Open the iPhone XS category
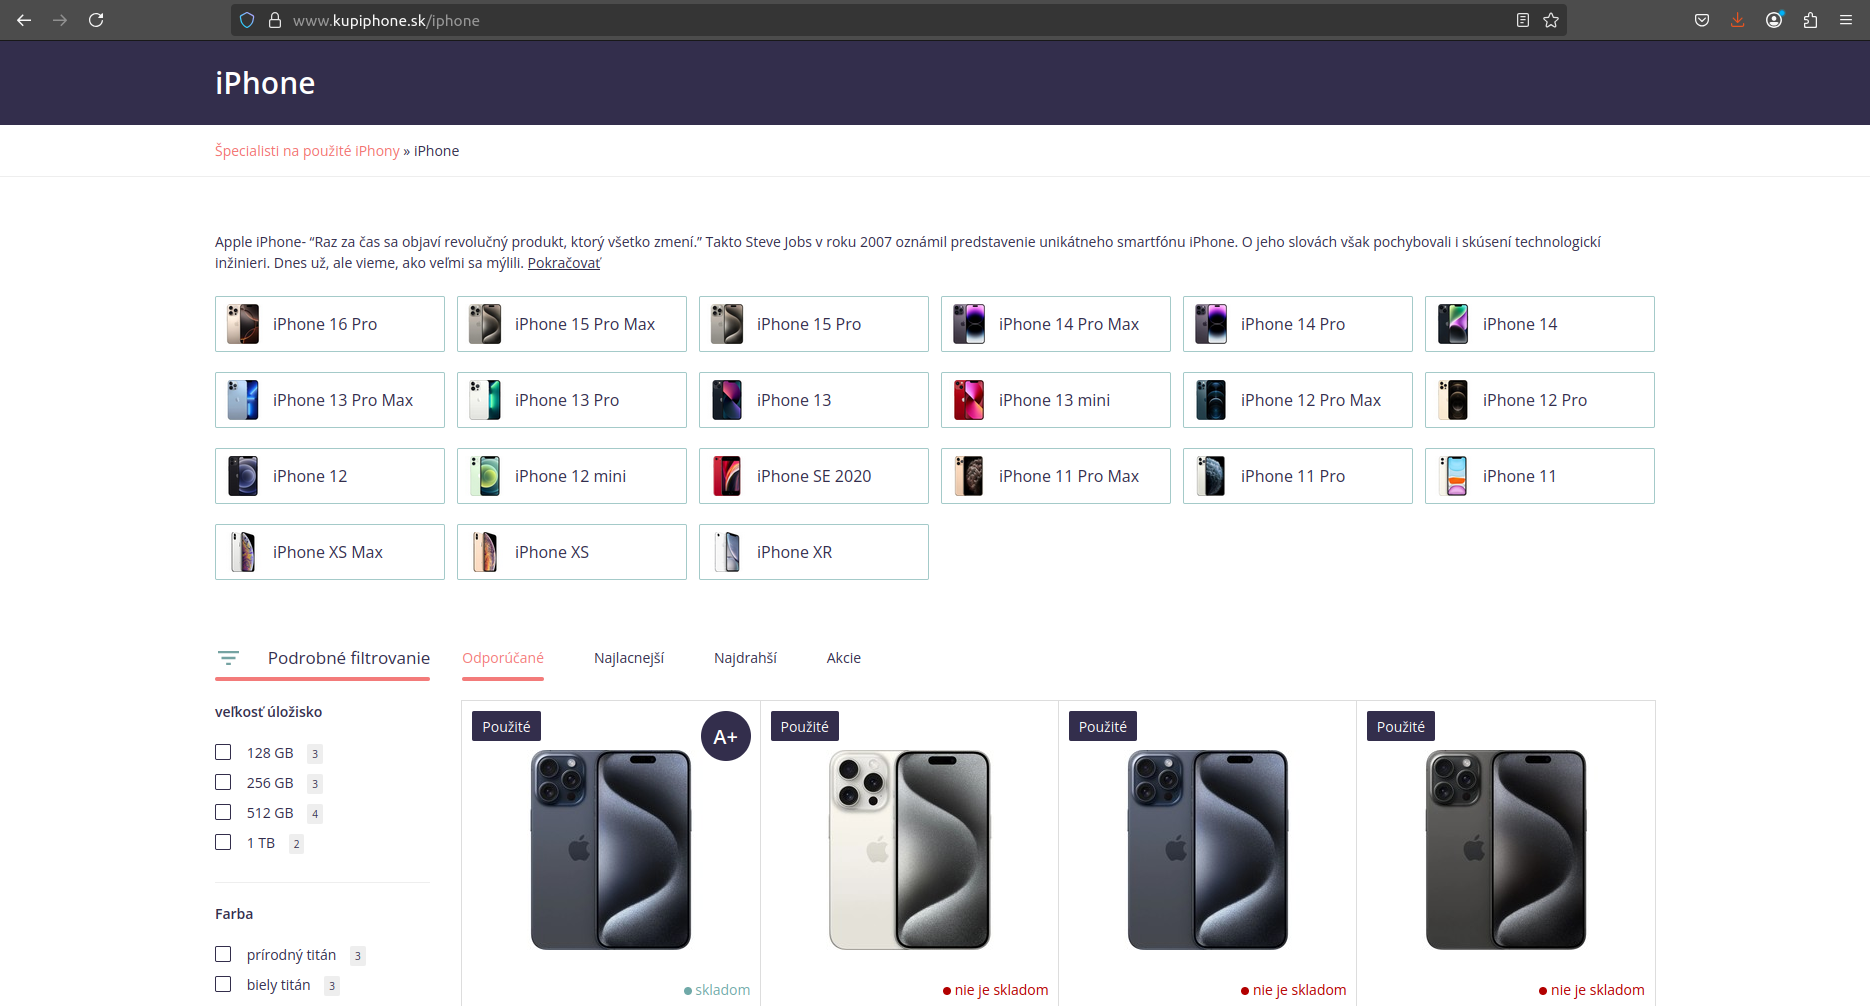The height and width of the screenshot is (1006, 1870). click(x=572, y=552)
